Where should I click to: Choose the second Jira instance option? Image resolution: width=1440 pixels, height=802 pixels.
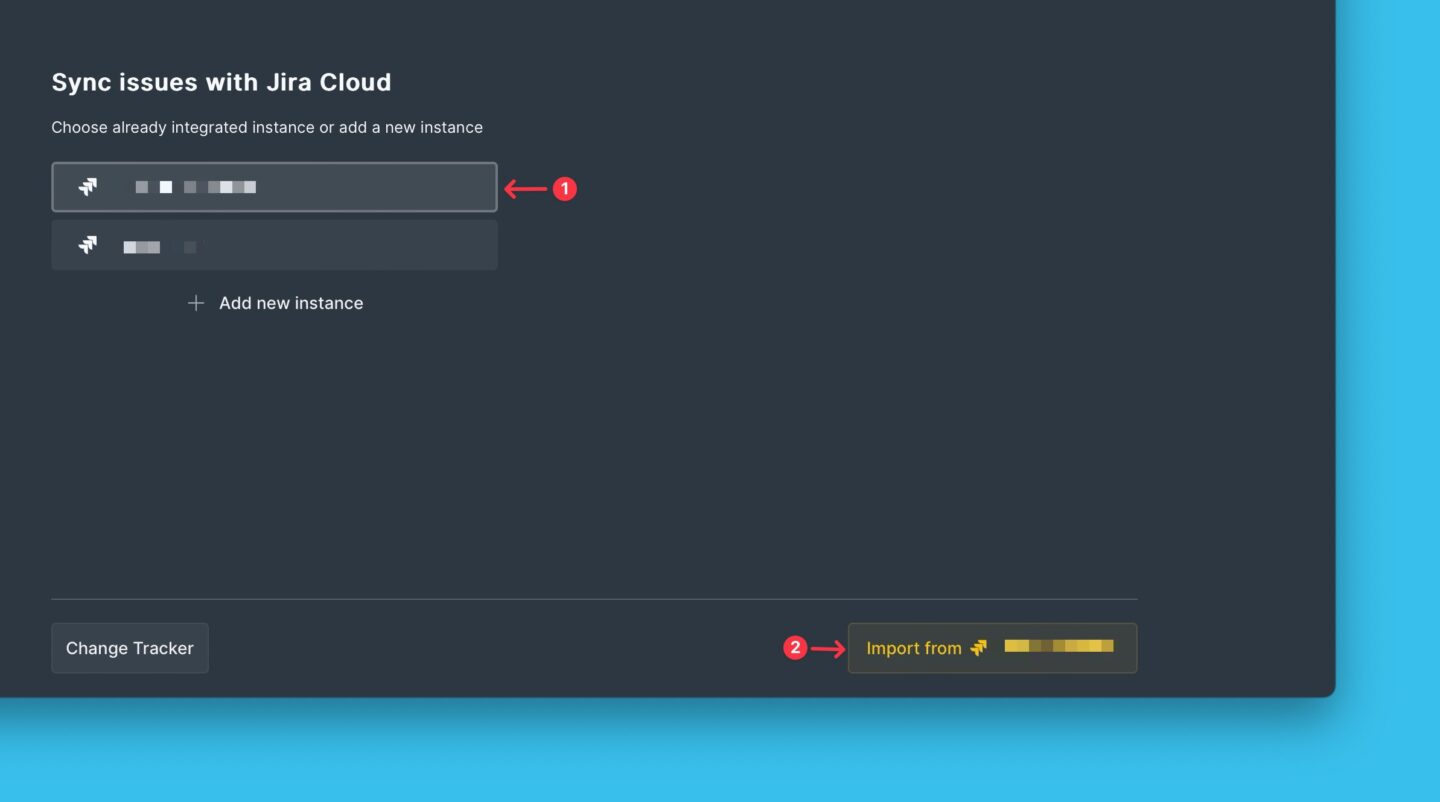coord(274,245)
